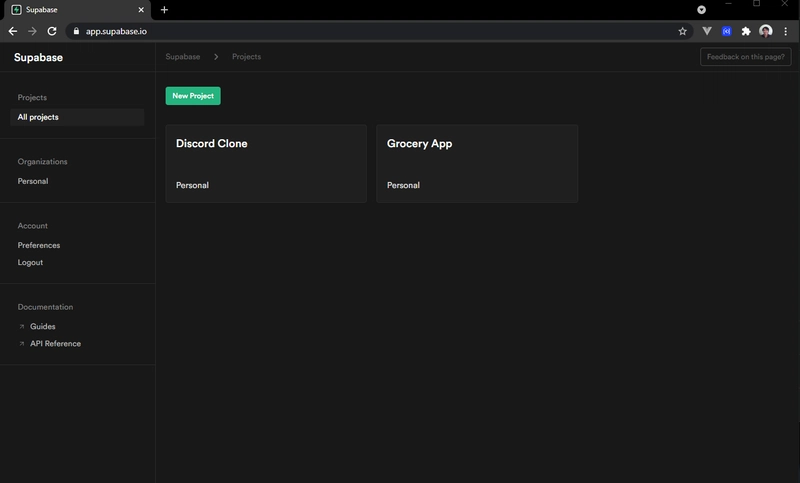The image size is (800, 483).
Task: Click the Supabase logo text in sidebar
Action: (38, 58)
